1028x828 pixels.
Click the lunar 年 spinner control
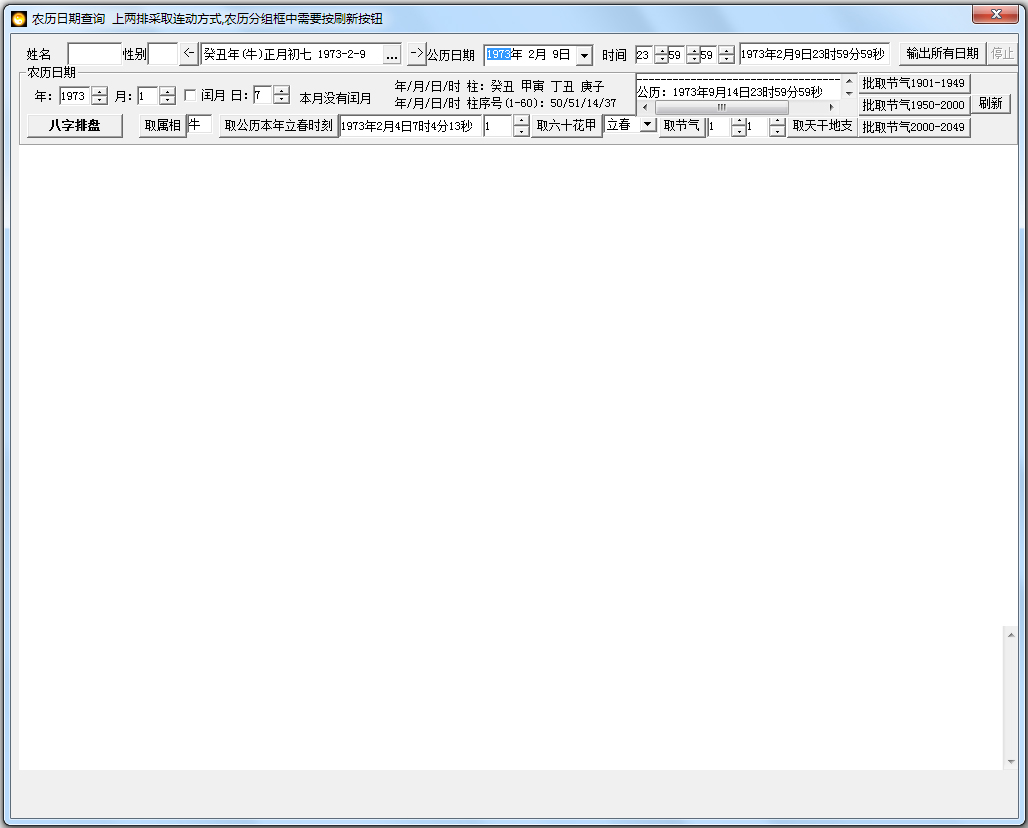pos(99,96)
